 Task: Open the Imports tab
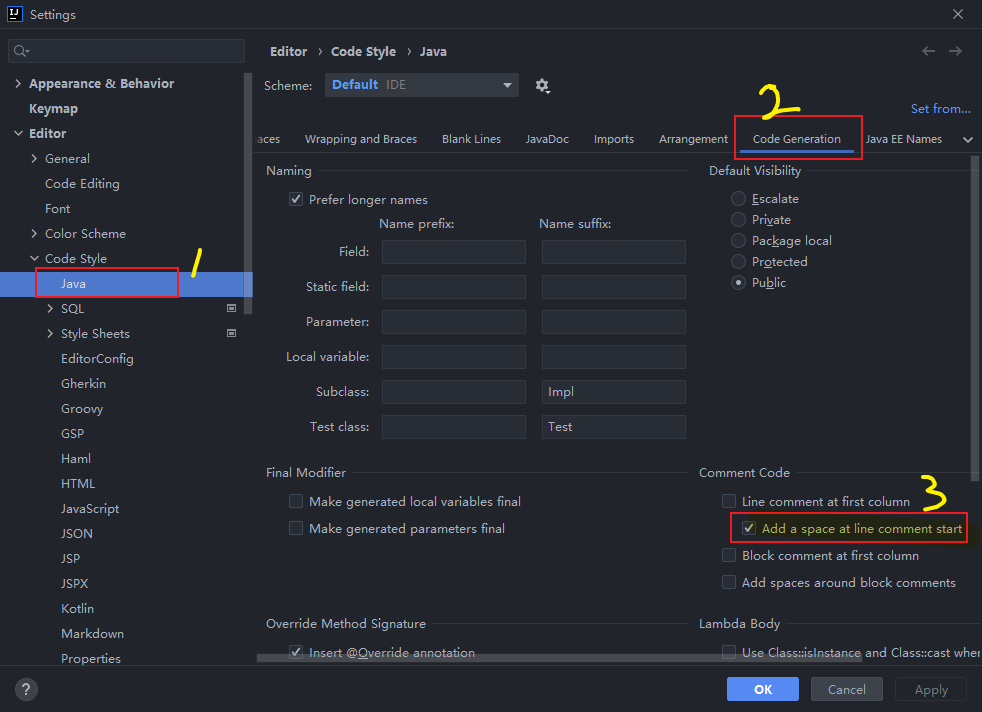(614, 139)
